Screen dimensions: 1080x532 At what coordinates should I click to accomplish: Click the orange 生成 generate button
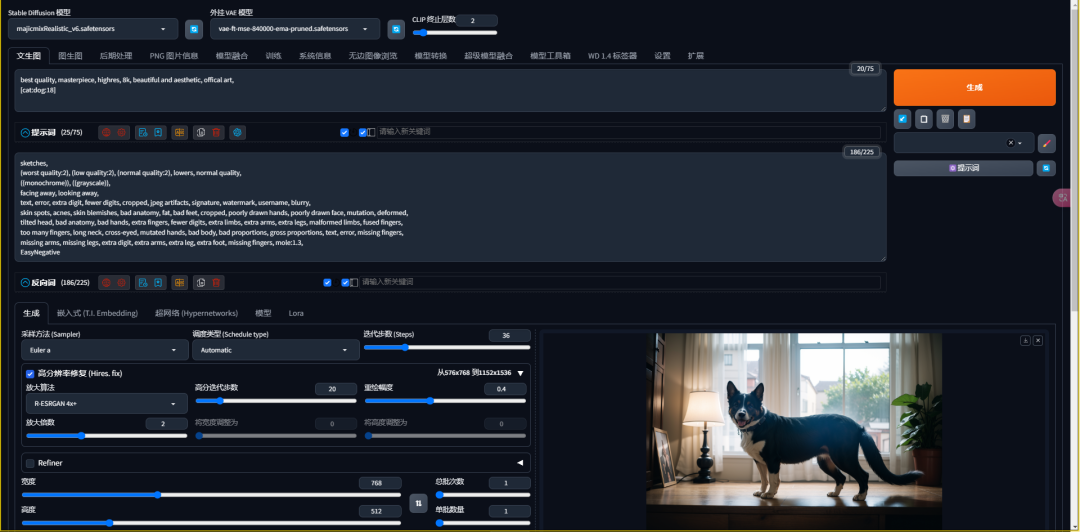pyautogui.click(x=975, y=88)
